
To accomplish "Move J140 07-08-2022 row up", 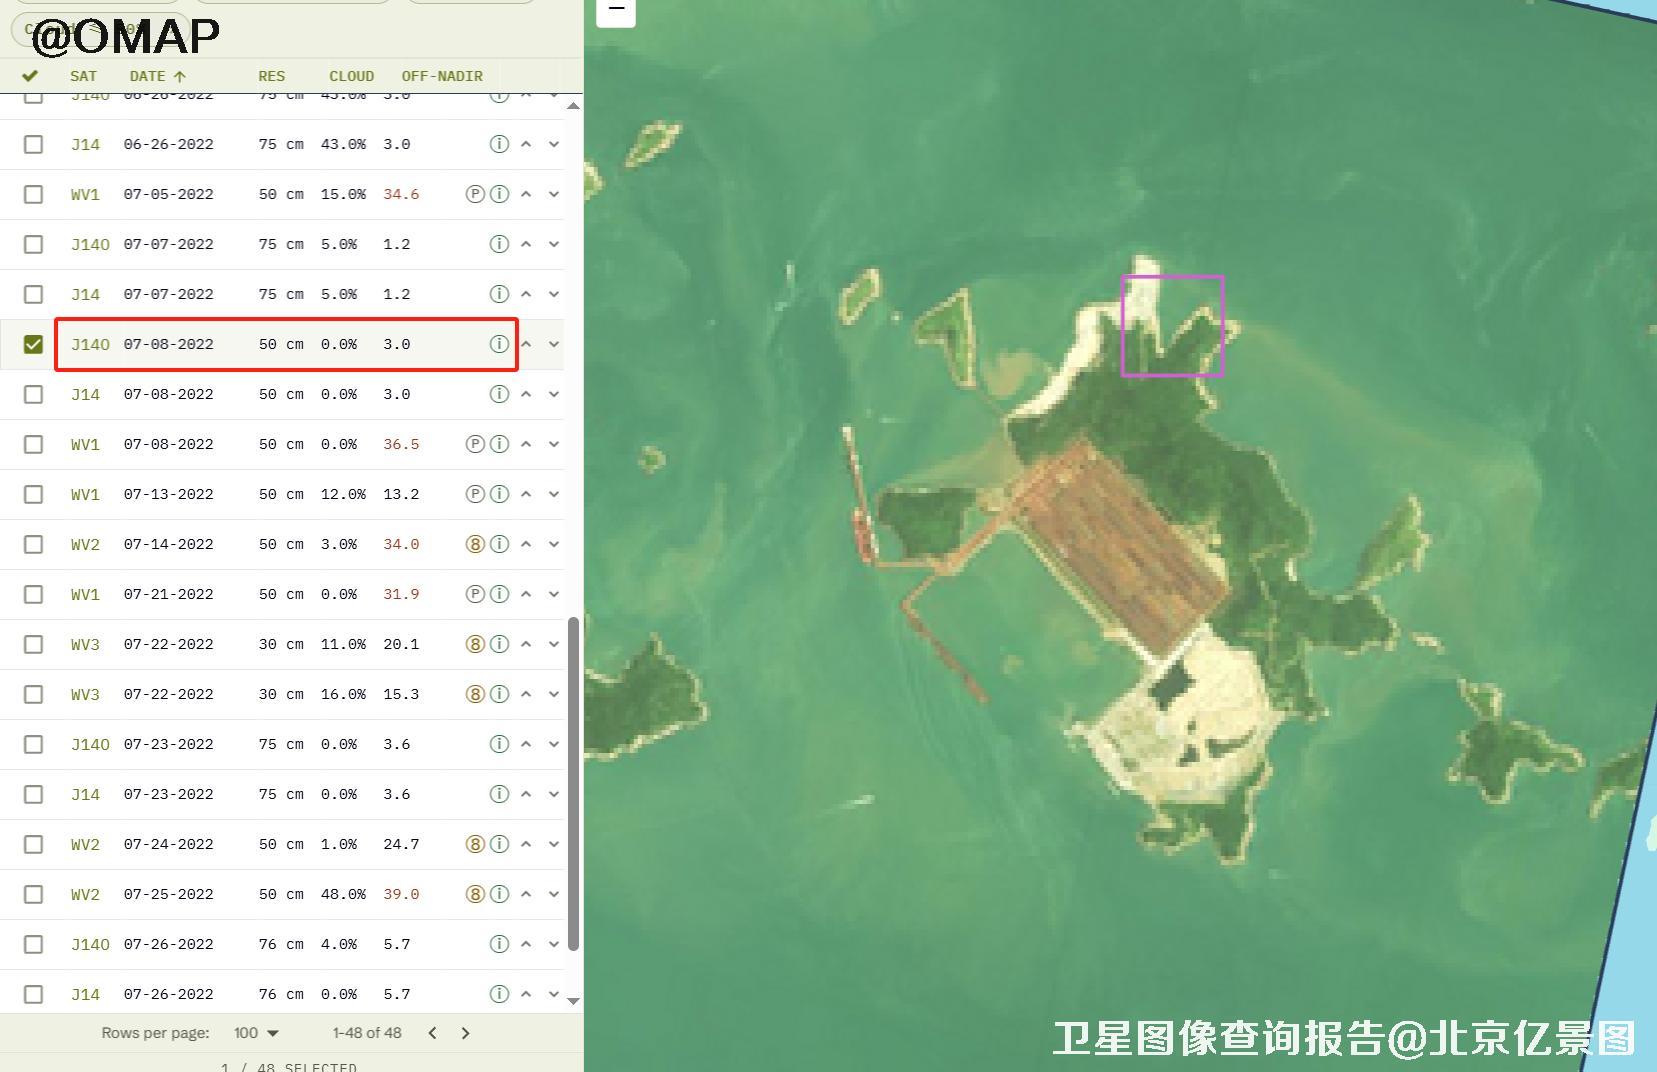I will click(526, 344).
